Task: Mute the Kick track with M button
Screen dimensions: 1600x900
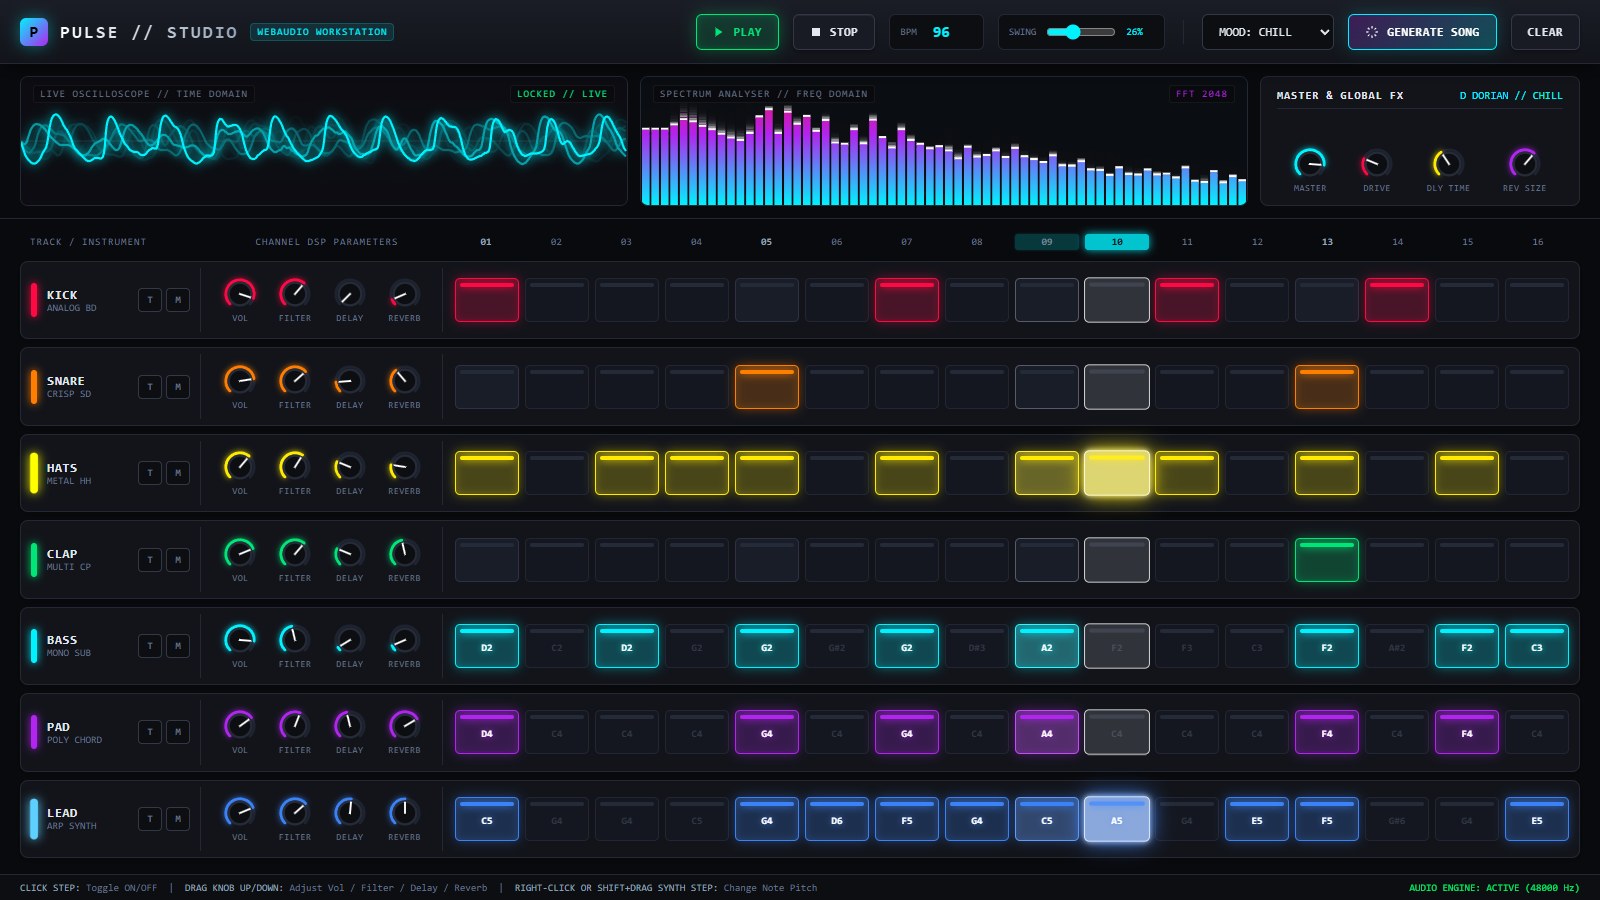Action: (178, 300)
